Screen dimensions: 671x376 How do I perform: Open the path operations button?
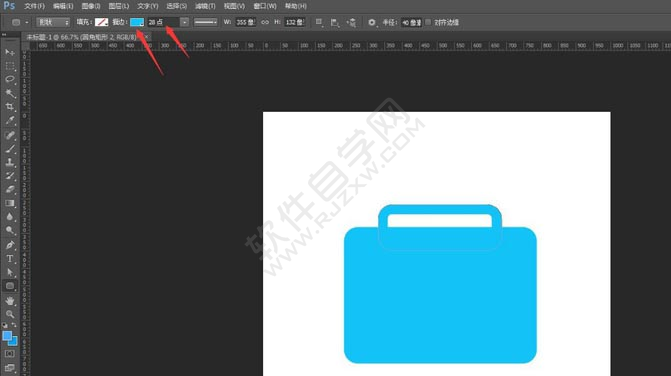319,22
